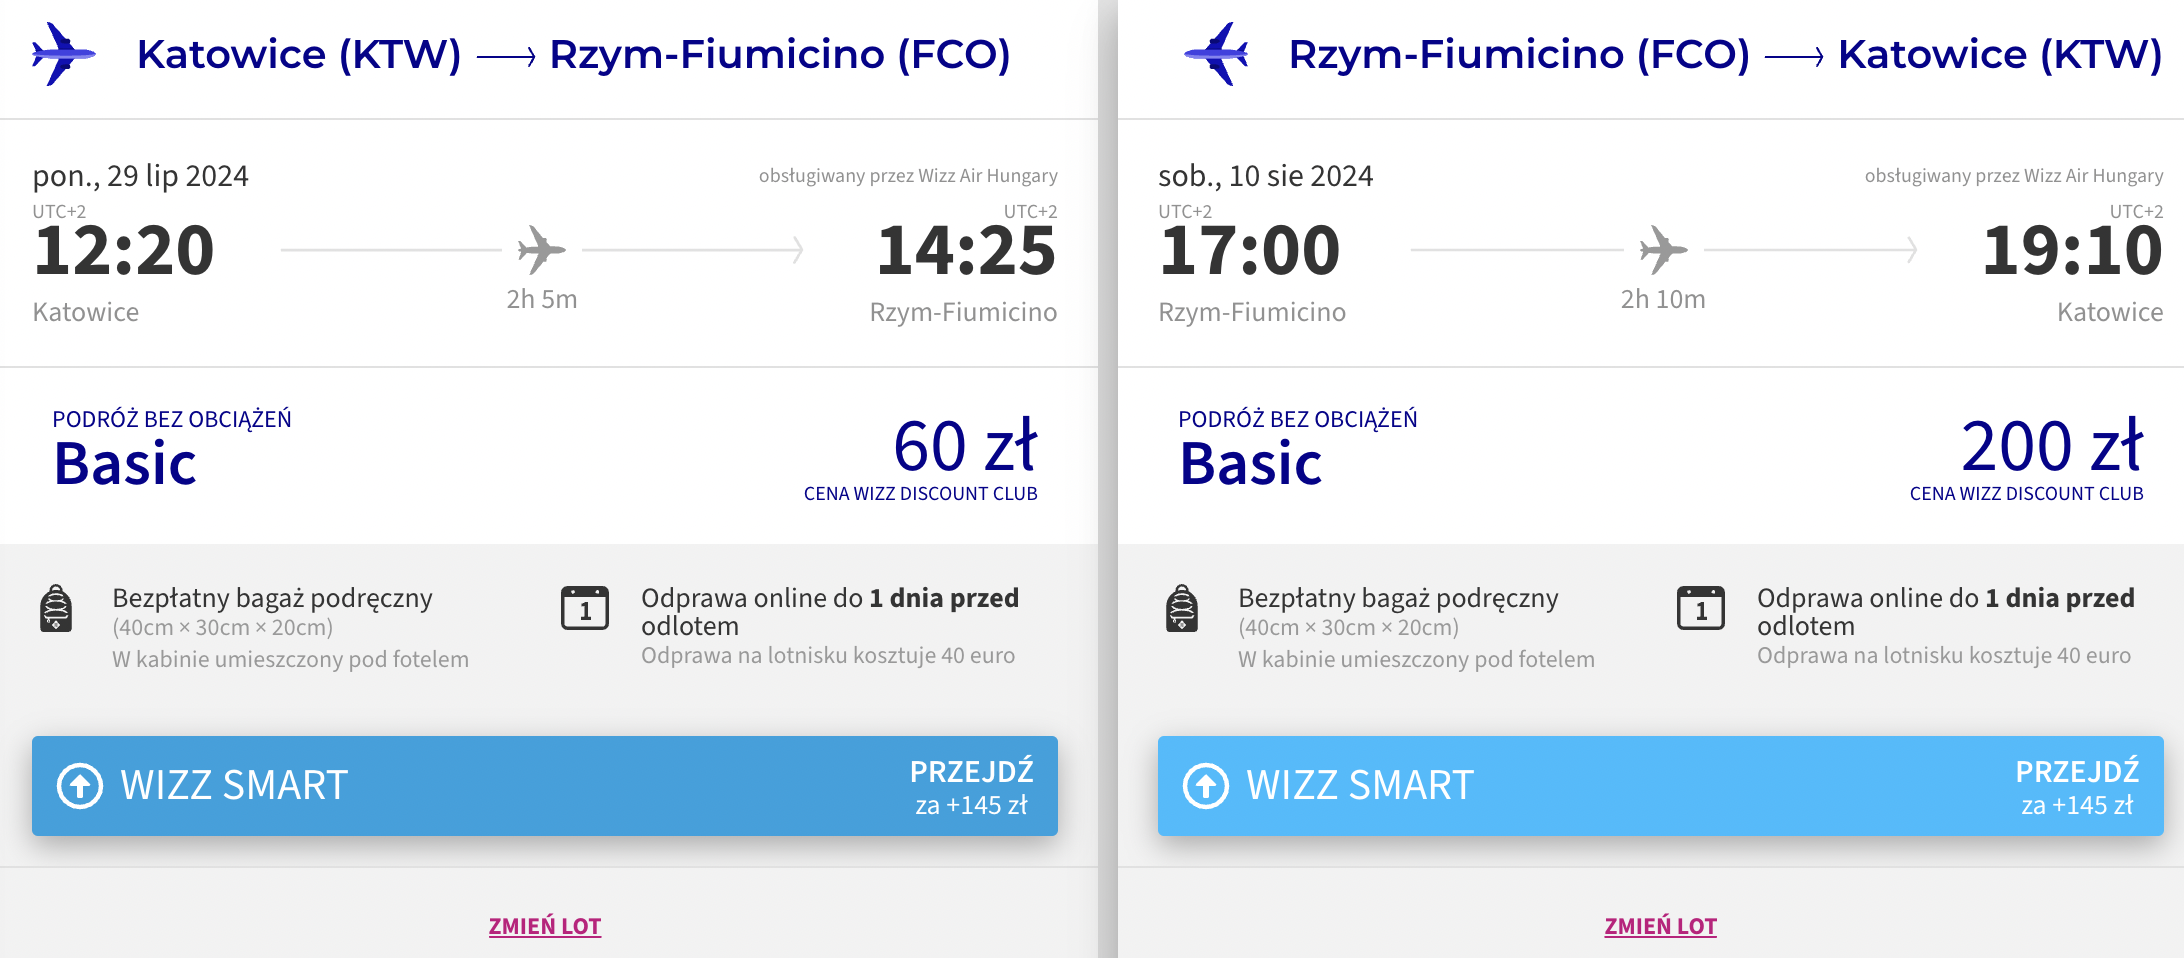Image resolution: width=2184 pixels, height=958 pixels.
Task: Upgrade return flight to WIZZ SMART for +145 zł
Action: [x=1661, y=786]
